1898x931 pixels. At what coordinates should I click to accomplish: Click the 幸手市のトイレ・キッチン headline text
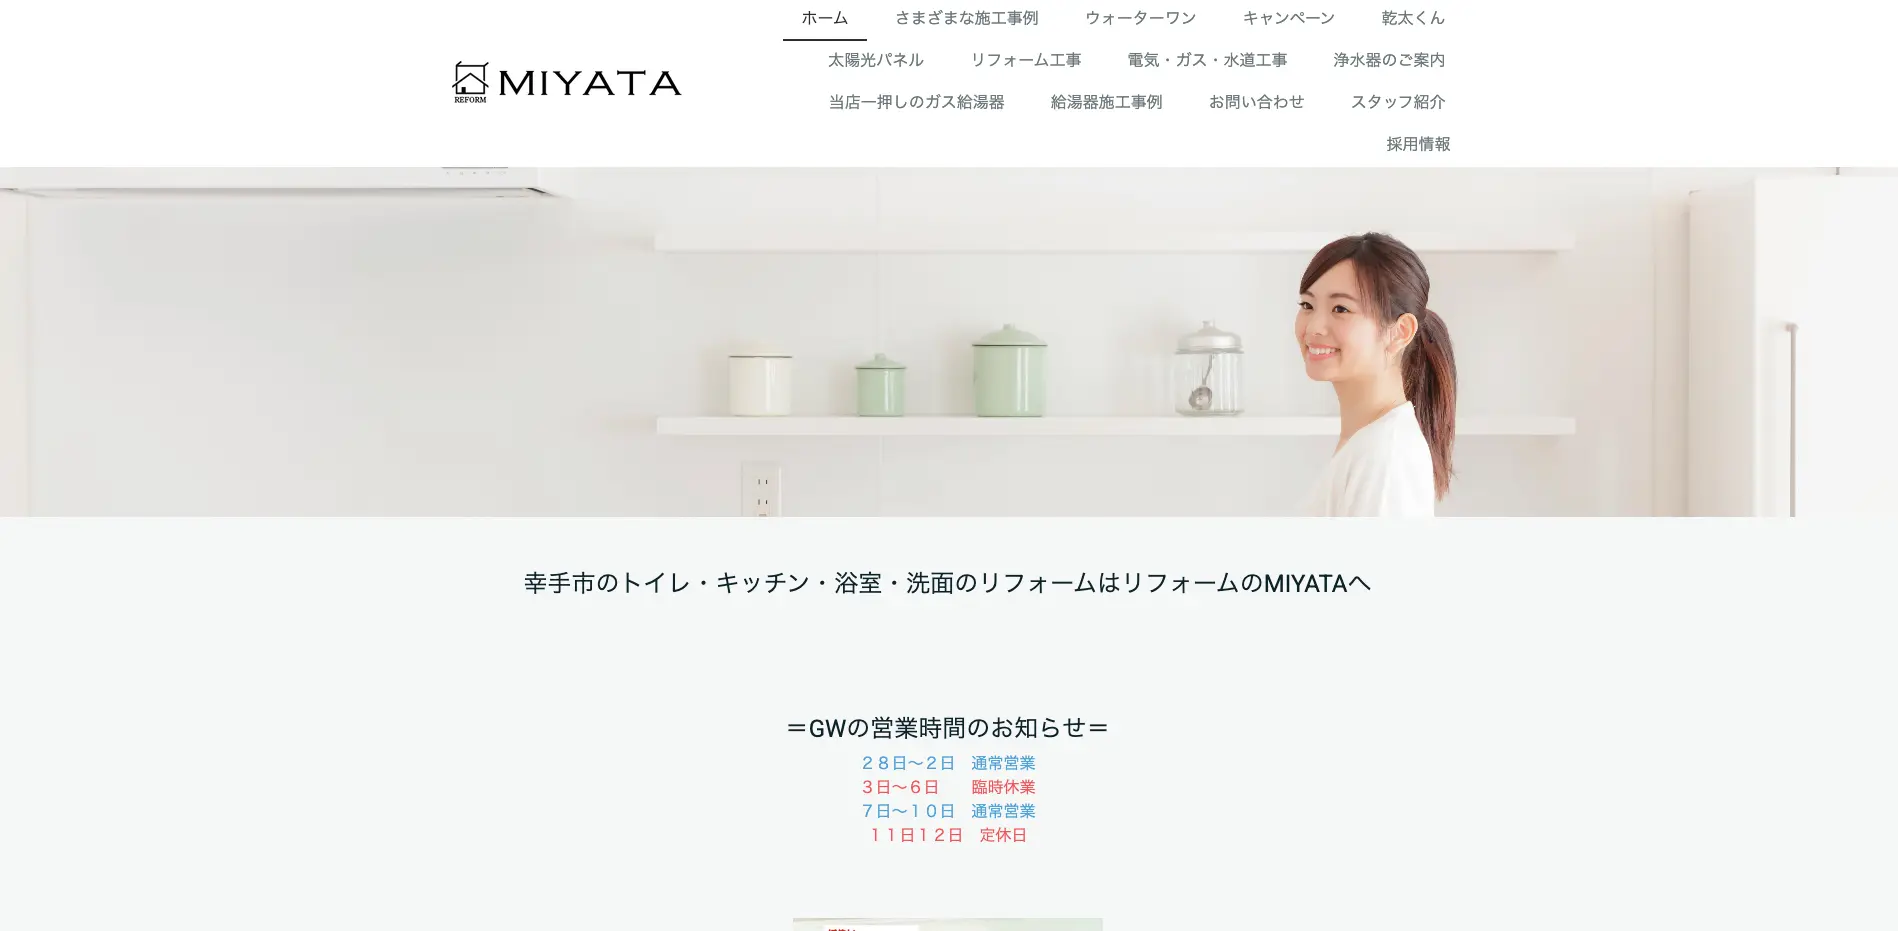tap(948, 583)
